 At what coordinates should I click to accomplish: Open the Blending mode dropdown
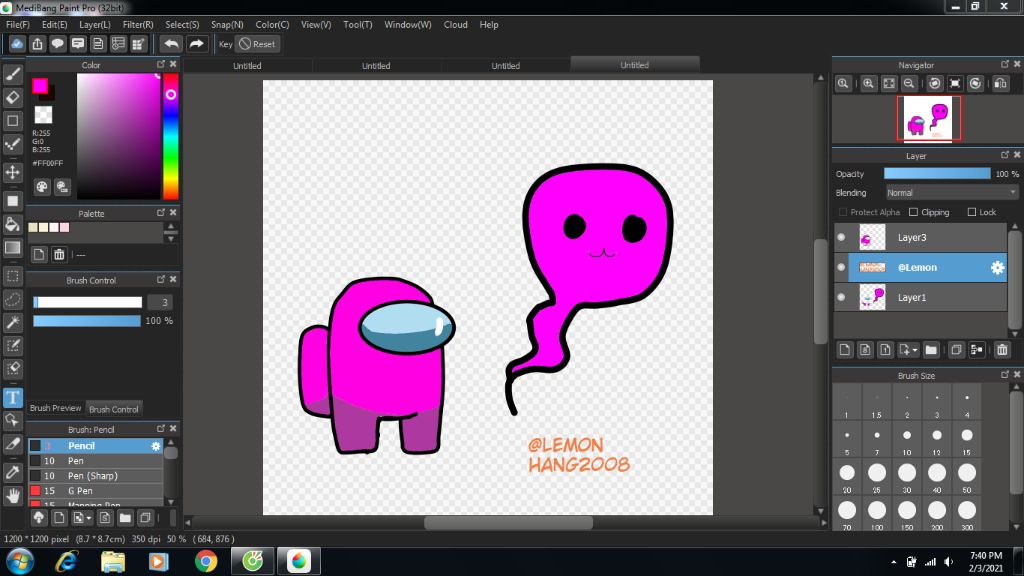952,193
